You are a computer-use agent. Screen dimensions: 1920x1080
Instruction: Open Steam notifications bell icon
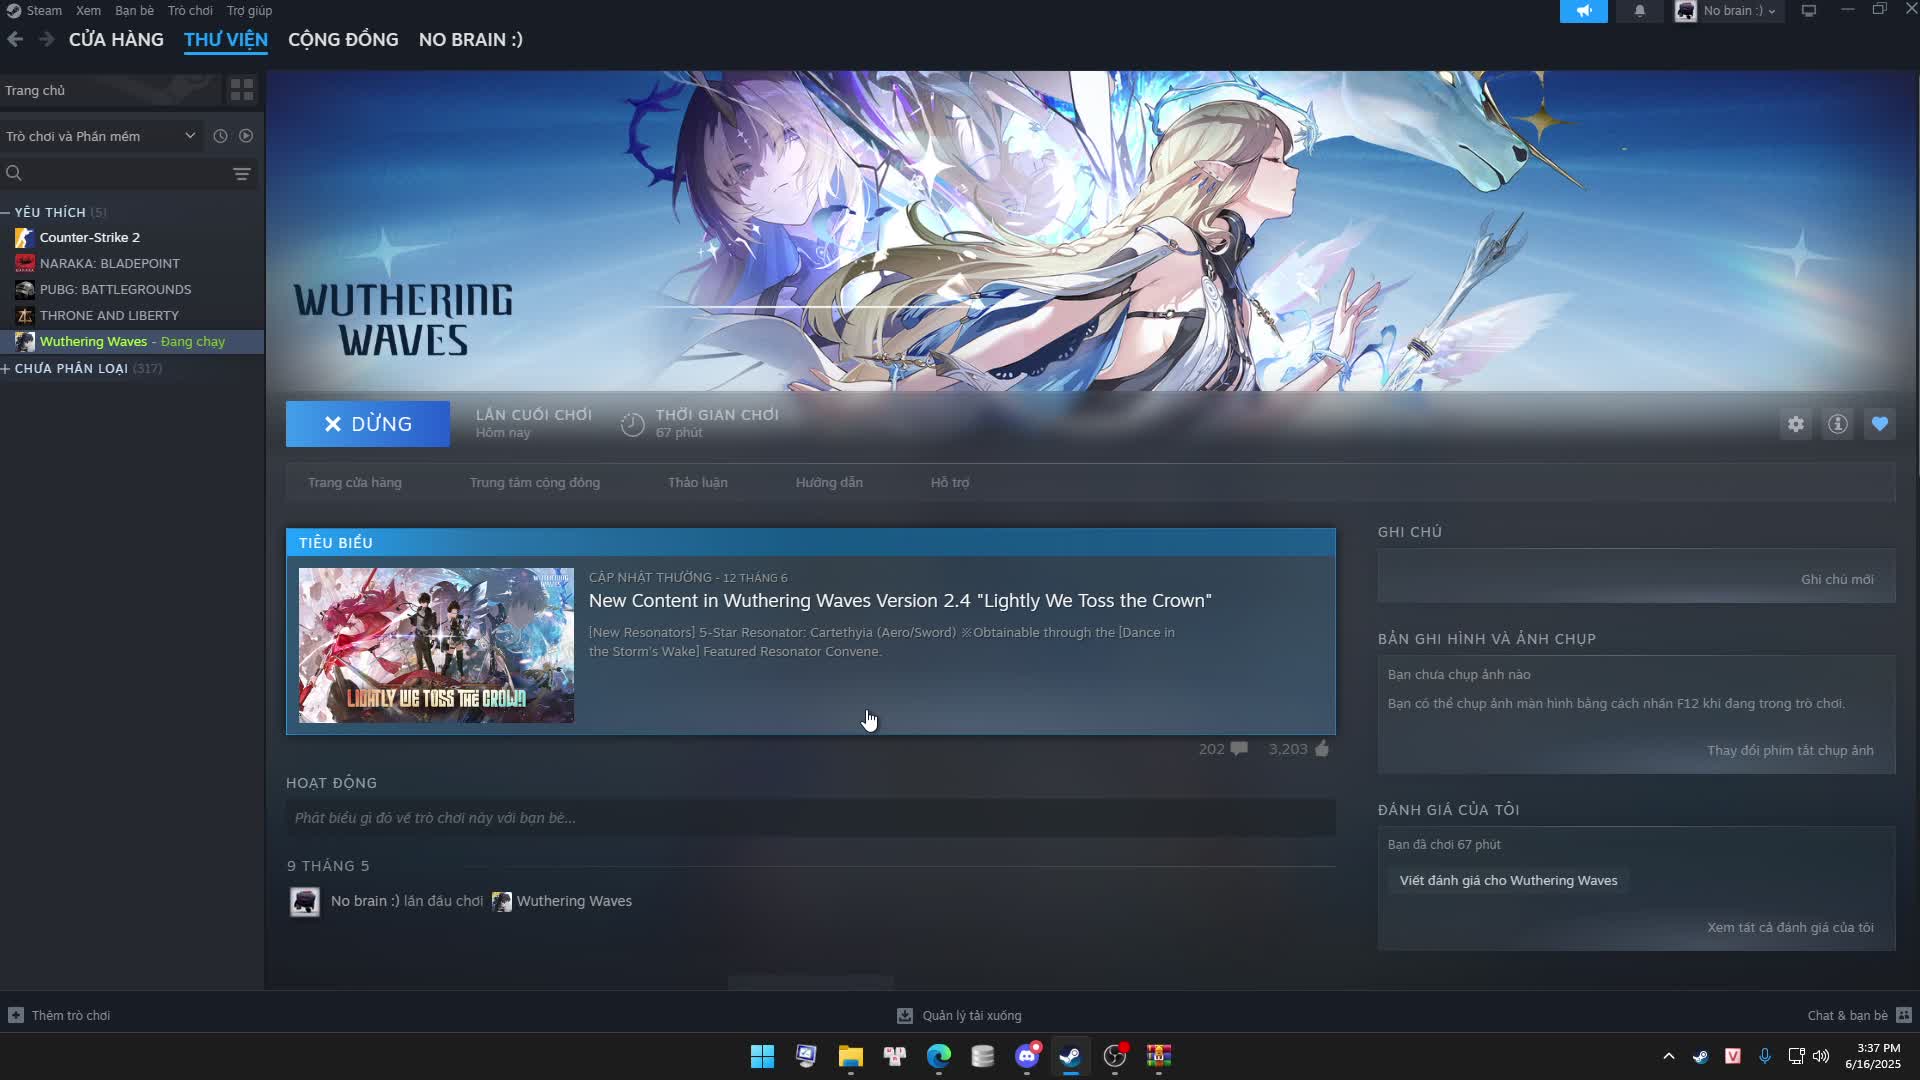tap(1639, 11)
